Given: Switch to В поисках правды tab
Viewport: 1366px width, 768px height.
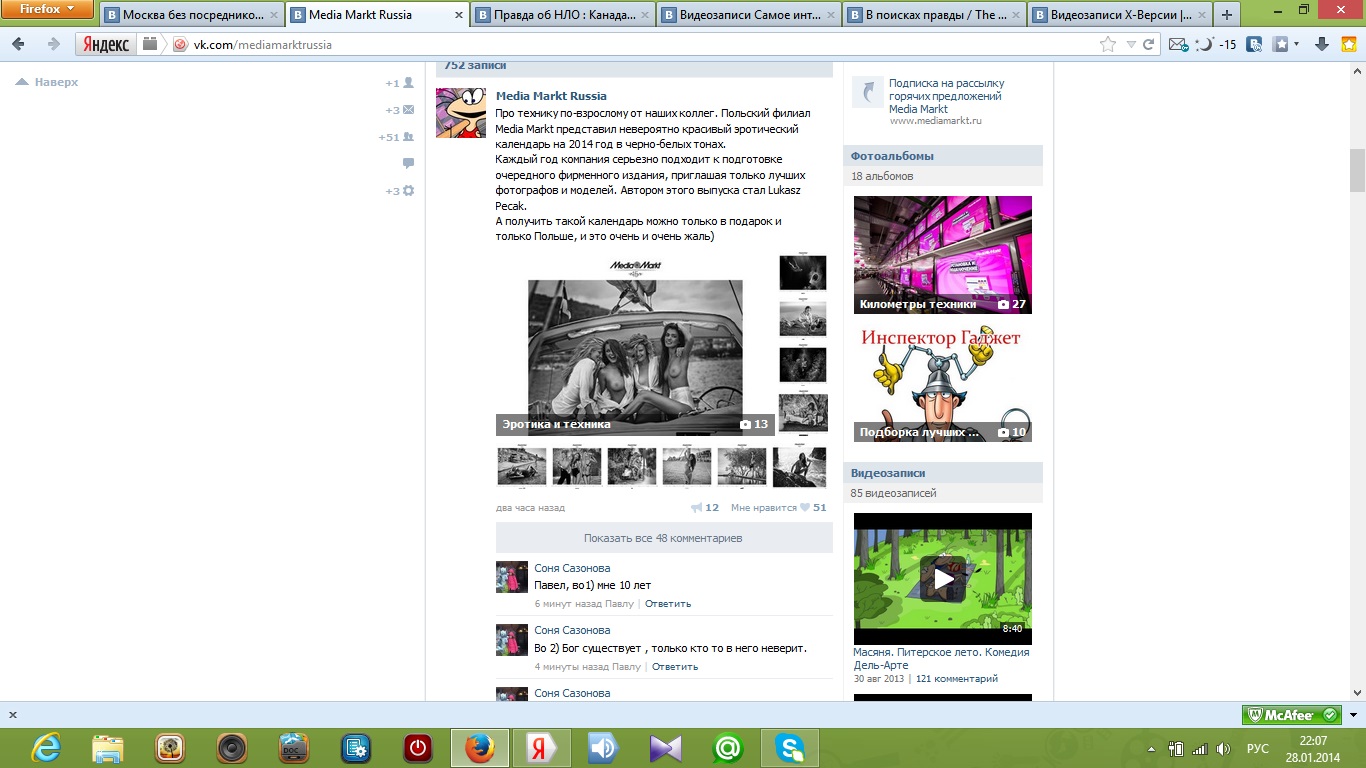Looking at the screenshot, I should (933, 15).
